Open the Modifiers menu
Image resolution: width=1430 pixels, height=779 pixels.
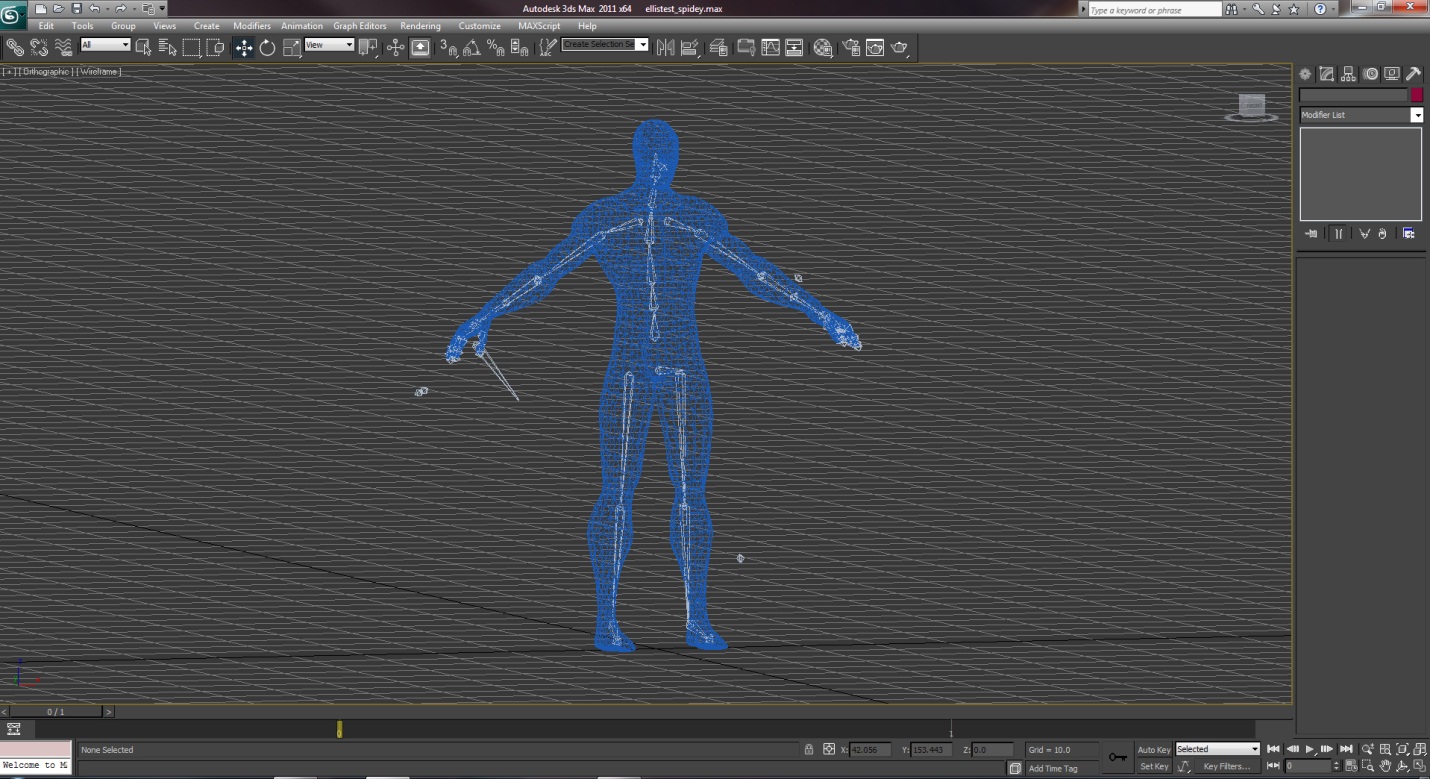[251, 26]
